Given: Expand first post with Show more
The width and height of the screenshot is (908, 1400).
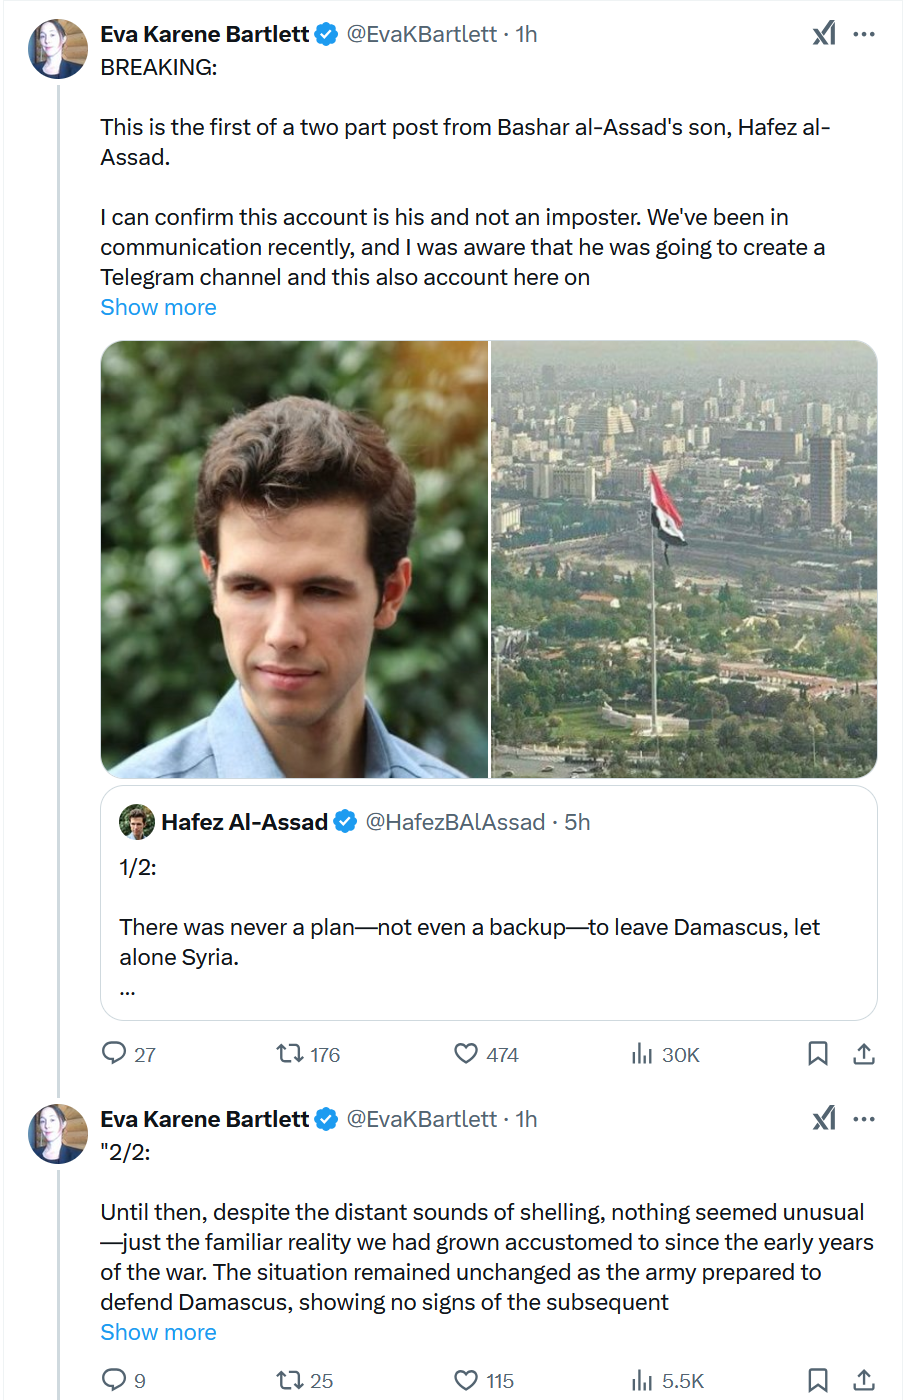Looking at the screenshot, I should pos(158,307).
